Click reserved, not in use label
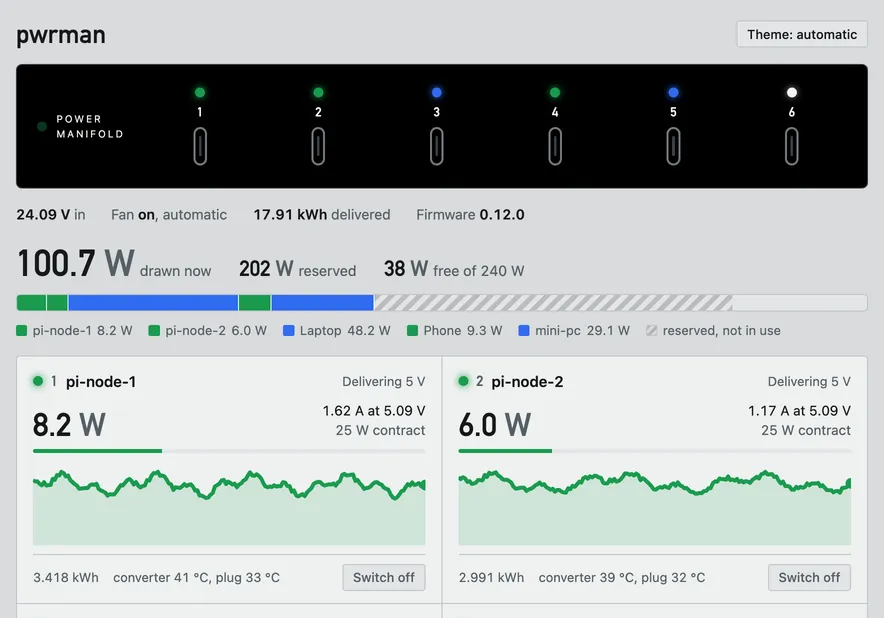The height and width of the screenshot is (618, 884). click(x=722, y=330)
